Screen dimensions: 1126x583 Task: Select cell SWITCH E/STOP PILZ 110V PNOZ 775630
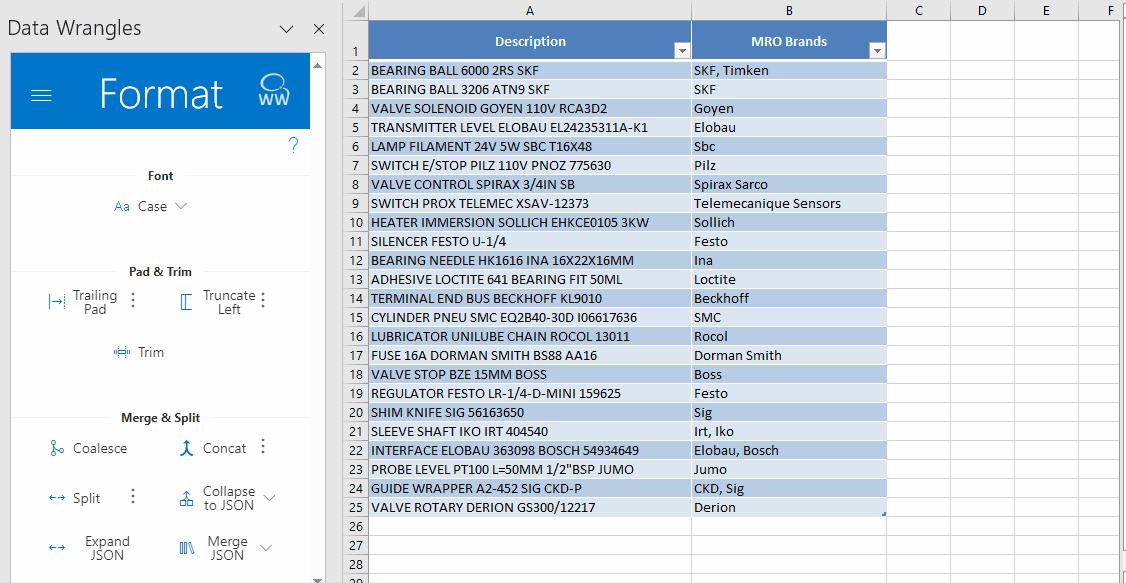point(530,166)
